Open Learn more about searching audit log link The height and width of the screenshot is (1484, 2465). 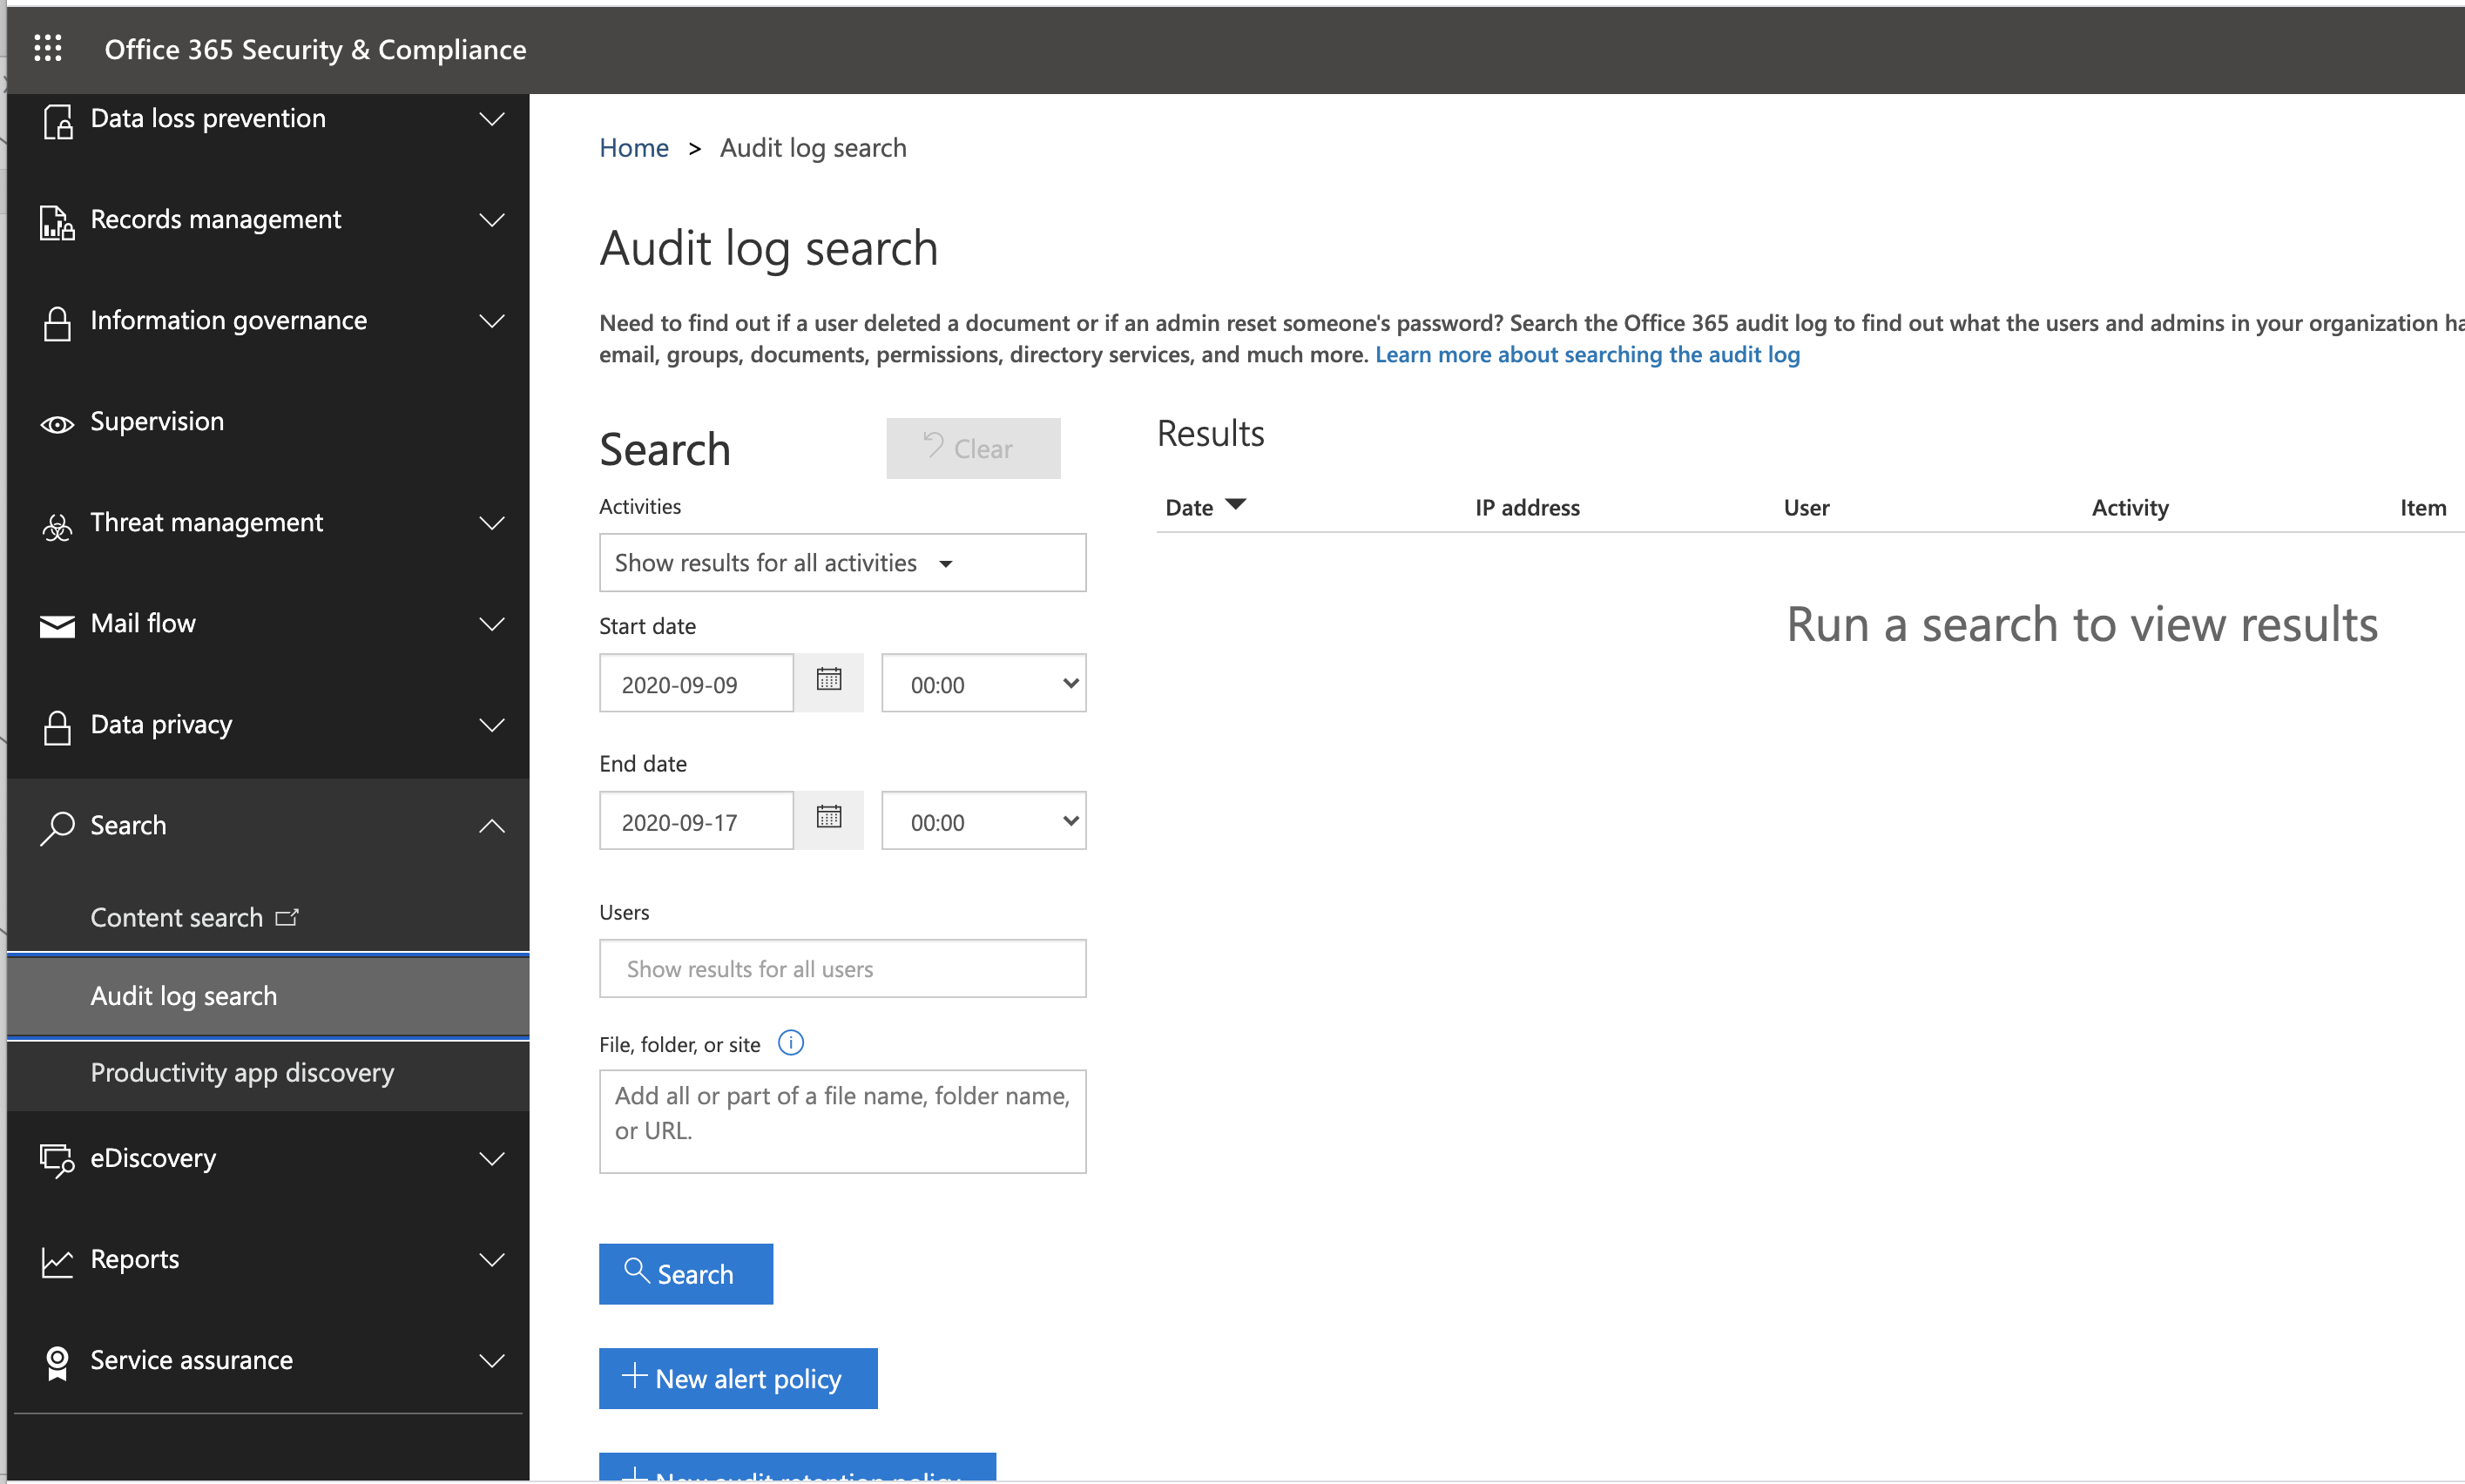pos(1587,355)
